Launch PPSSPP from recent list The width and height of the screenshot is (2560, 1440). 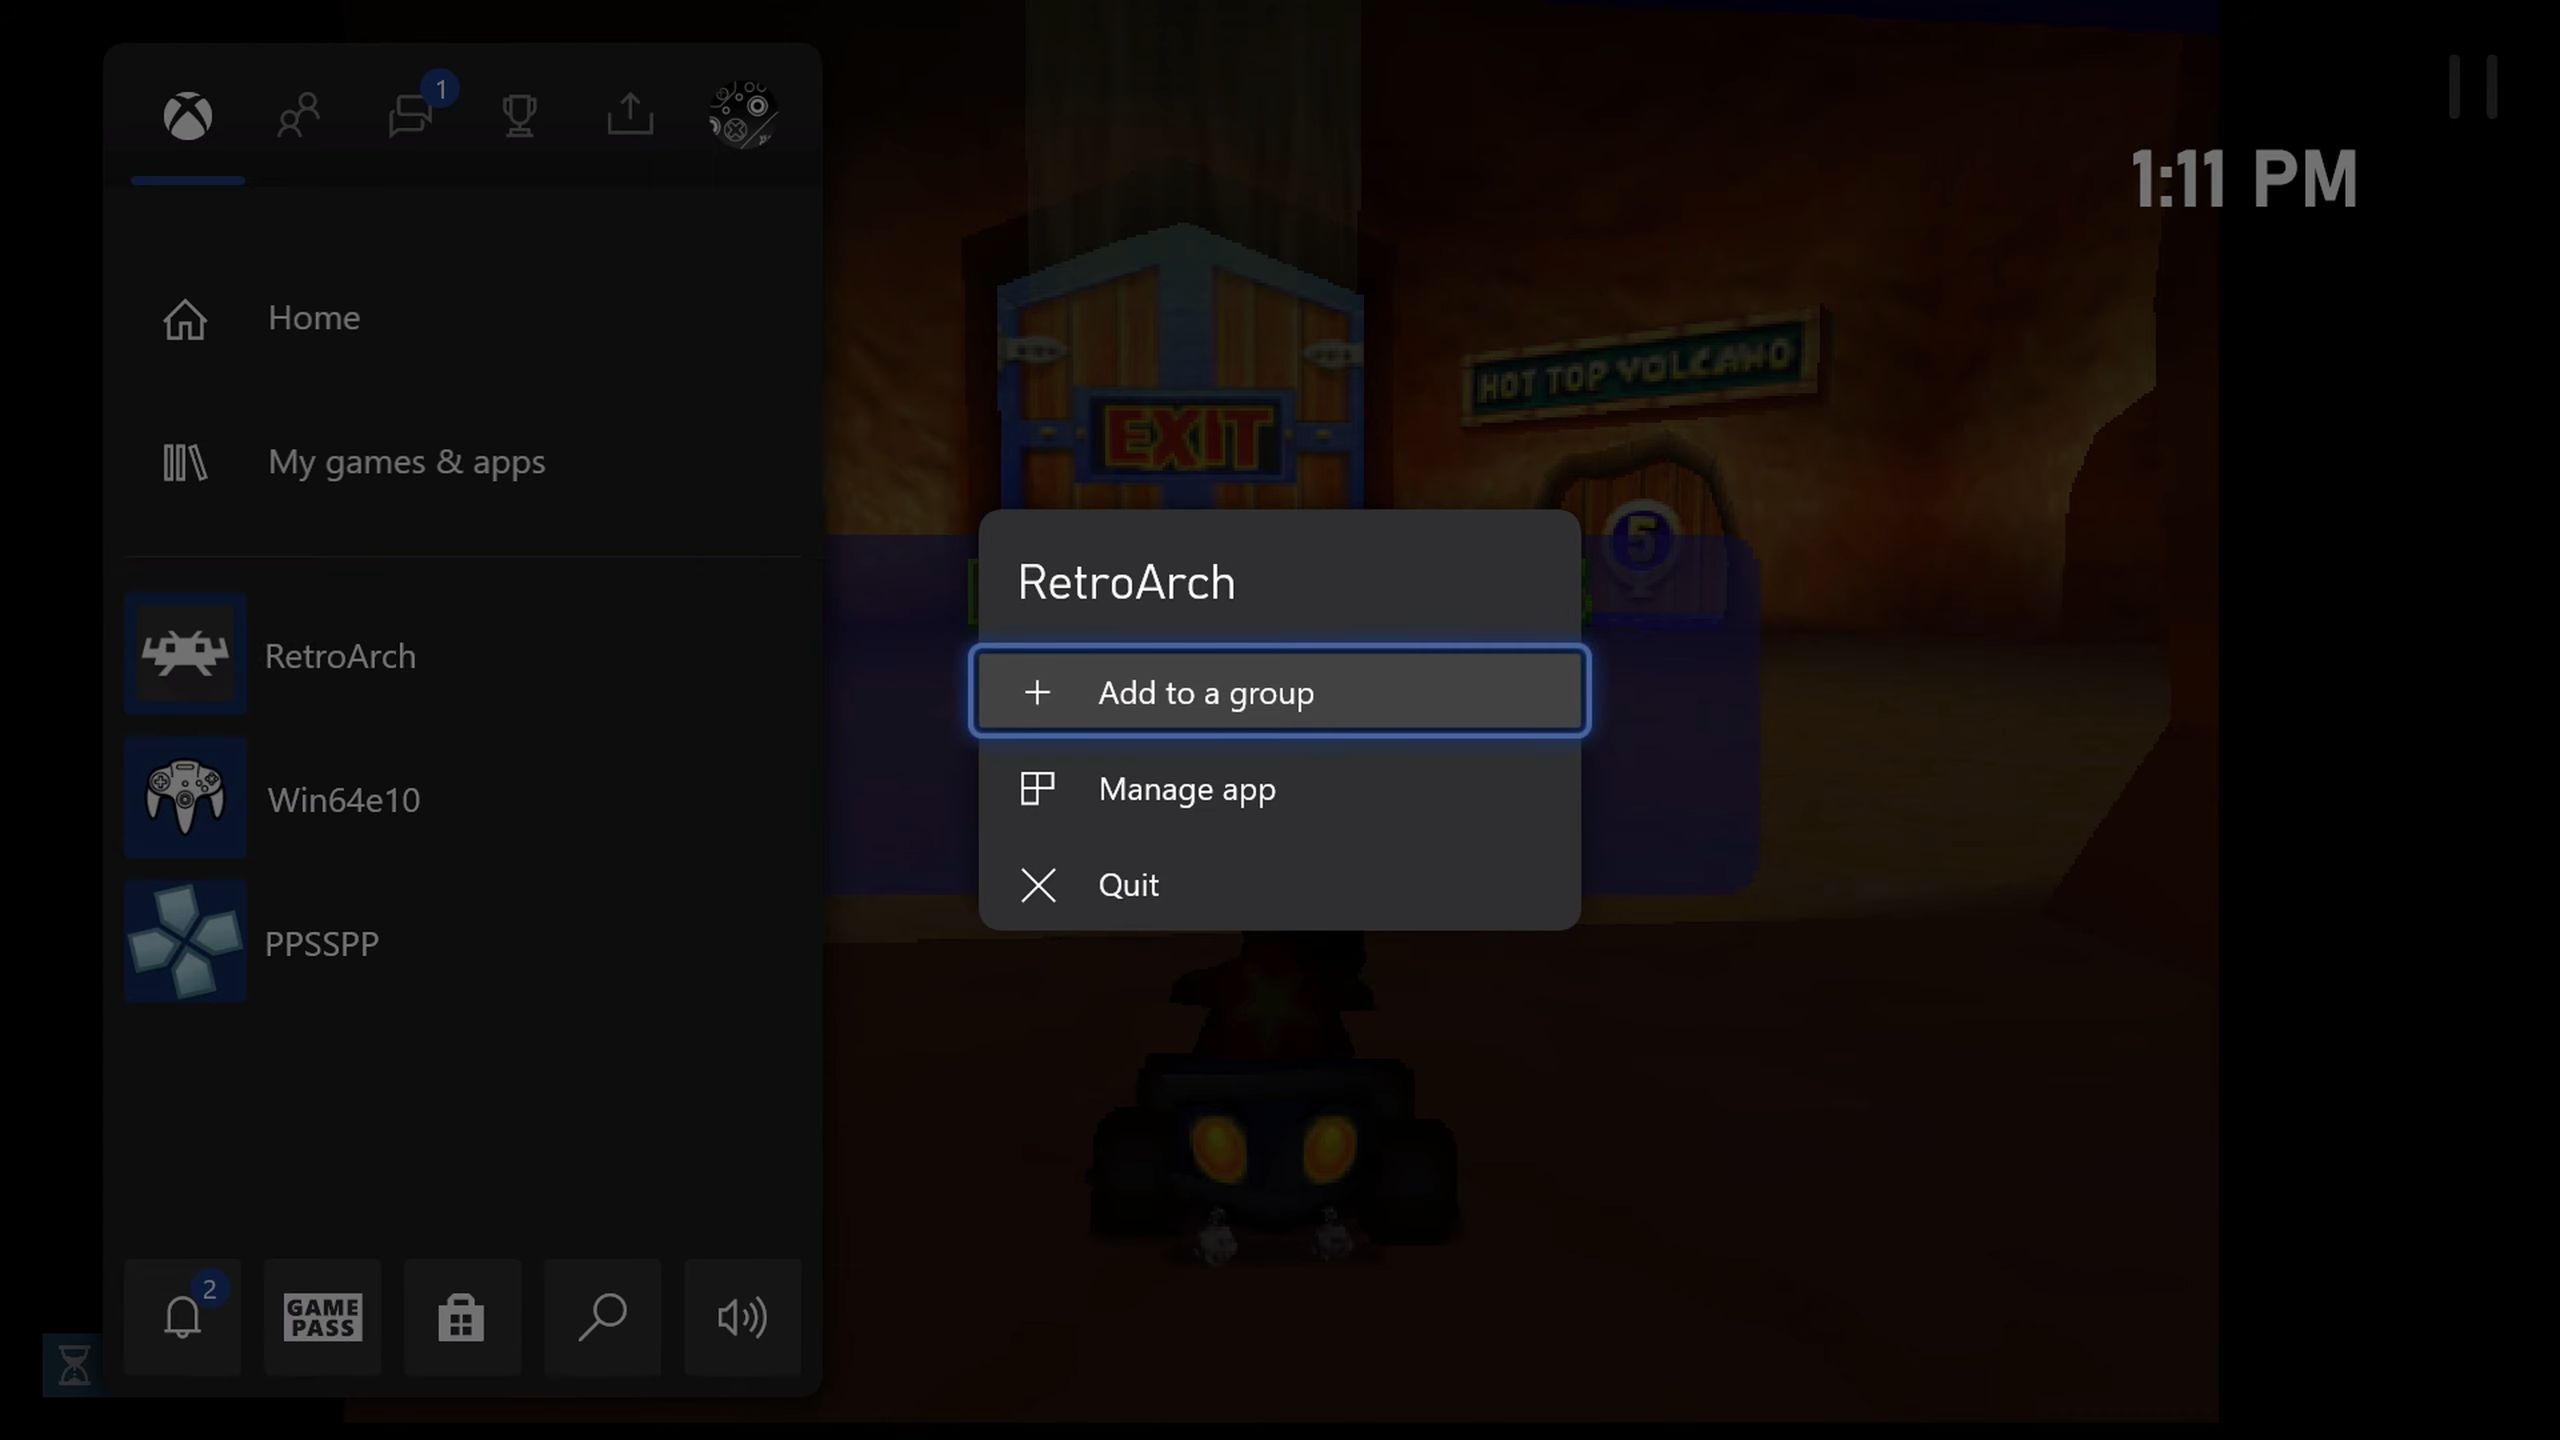321,943
